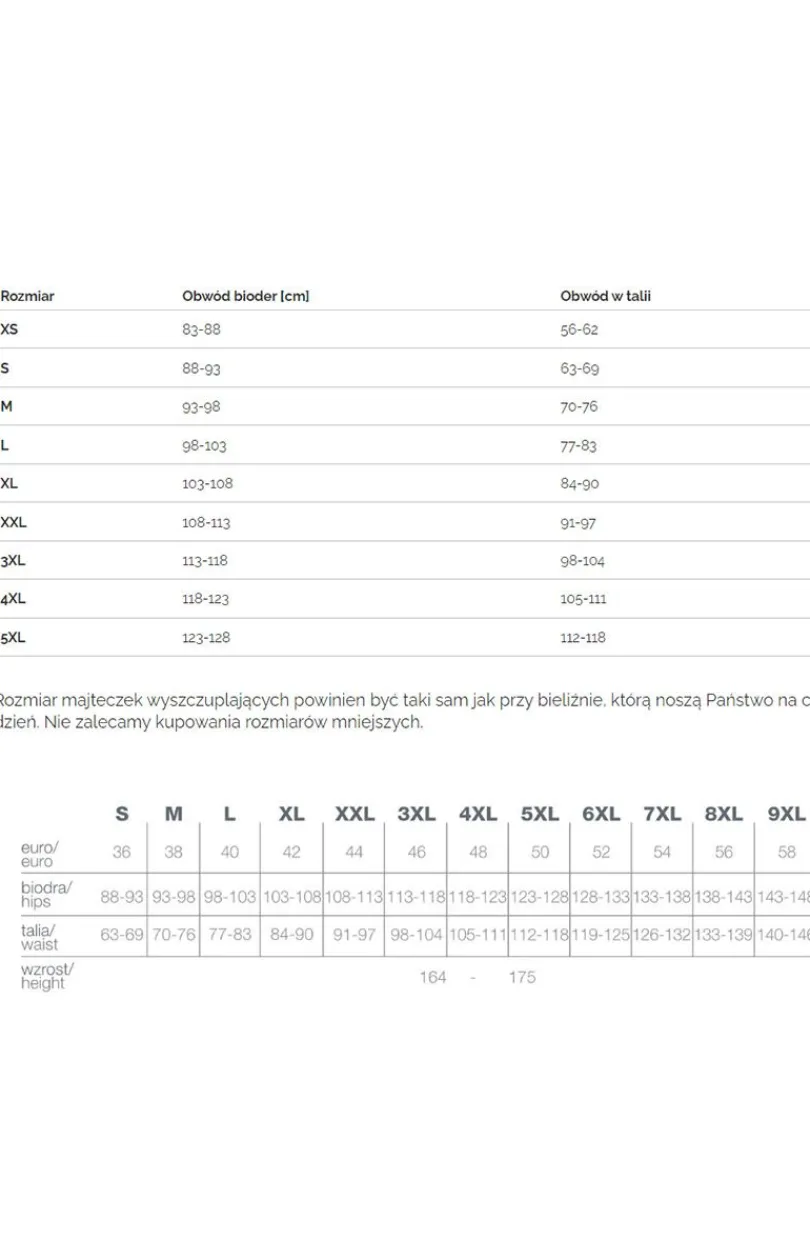Viewport: 810px width, 1260px height.
Task: Click hips value 133-138 under 7XL
Action: coord(662,897)
